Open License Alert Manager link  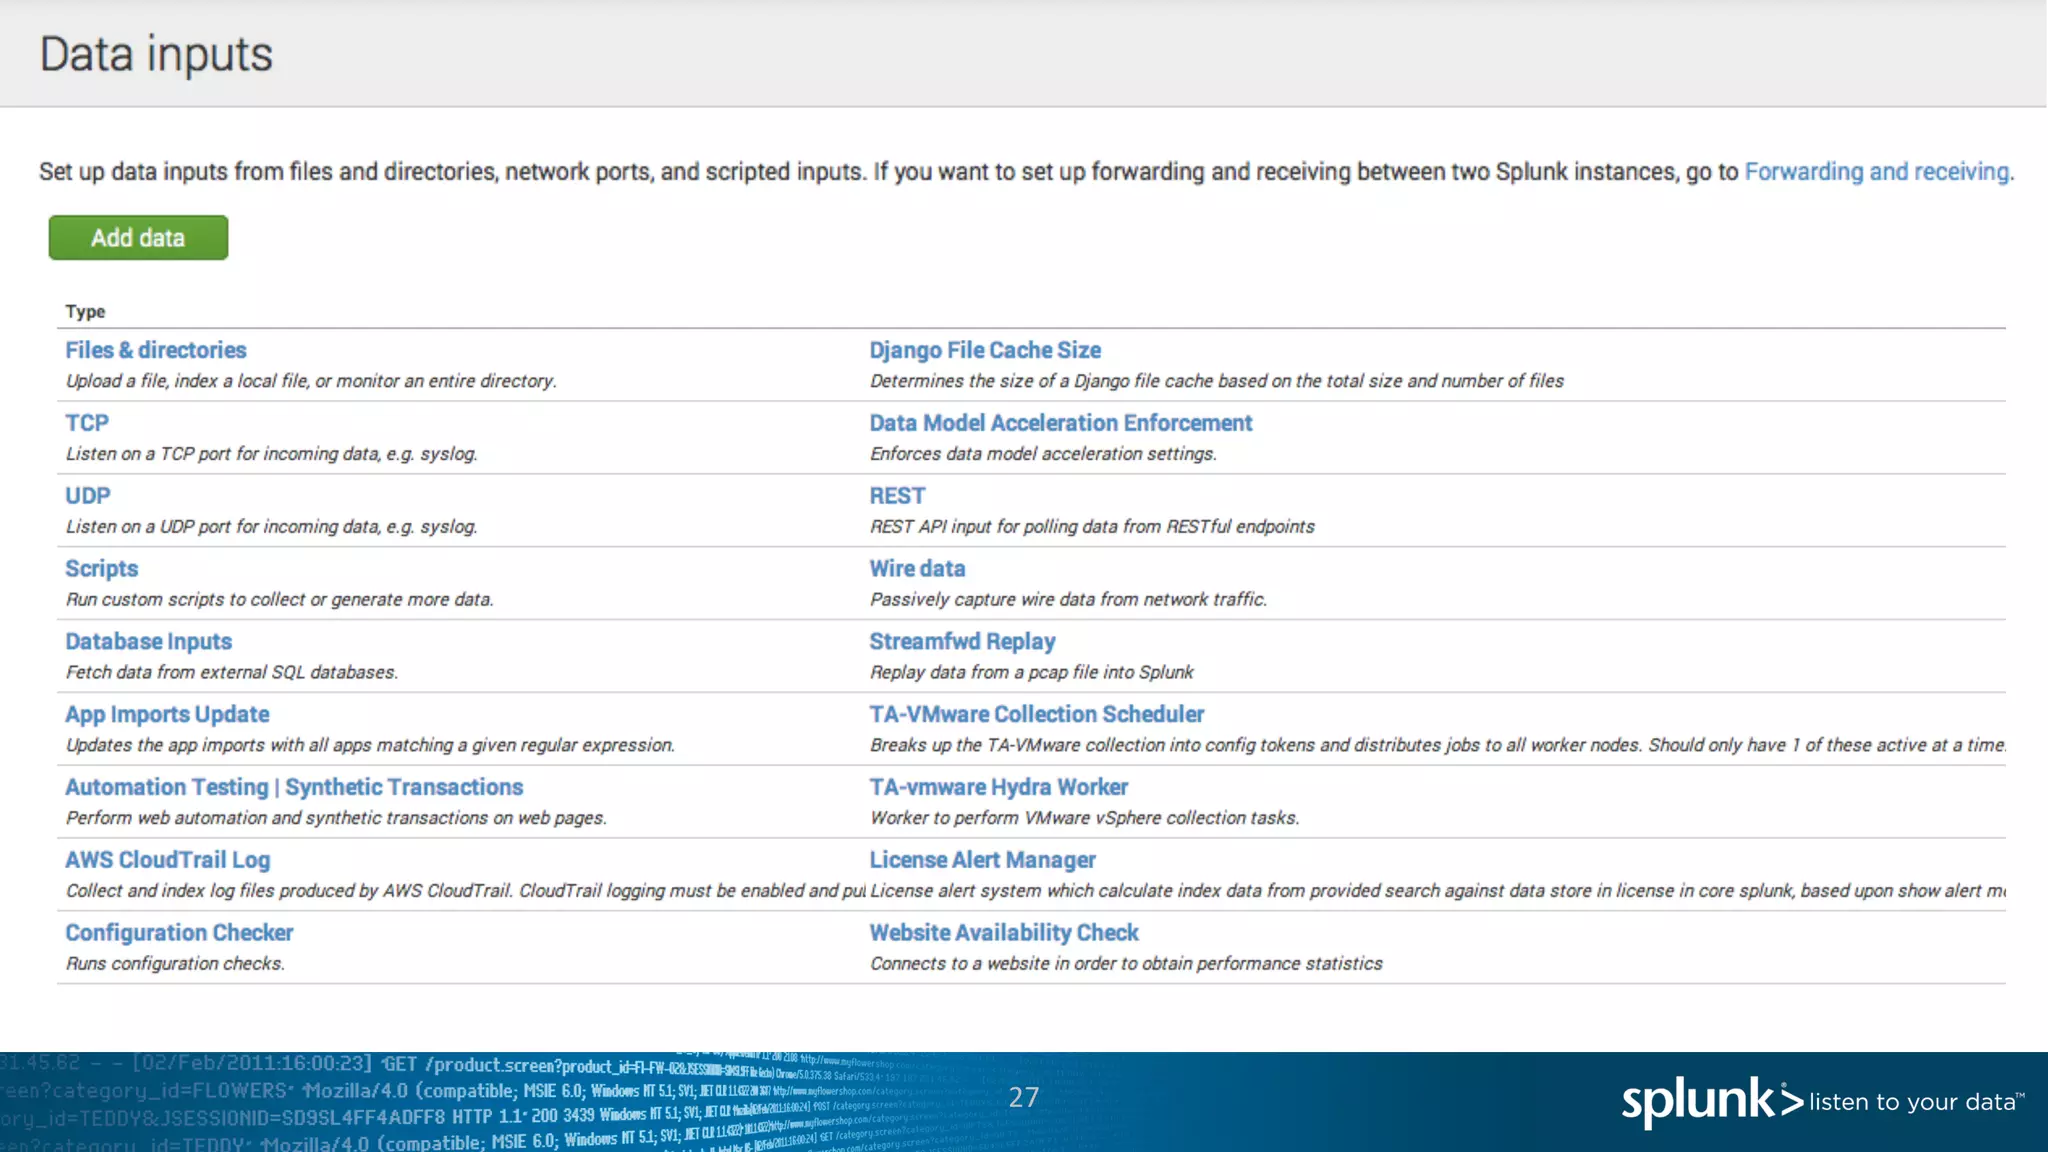pos(982,860)
